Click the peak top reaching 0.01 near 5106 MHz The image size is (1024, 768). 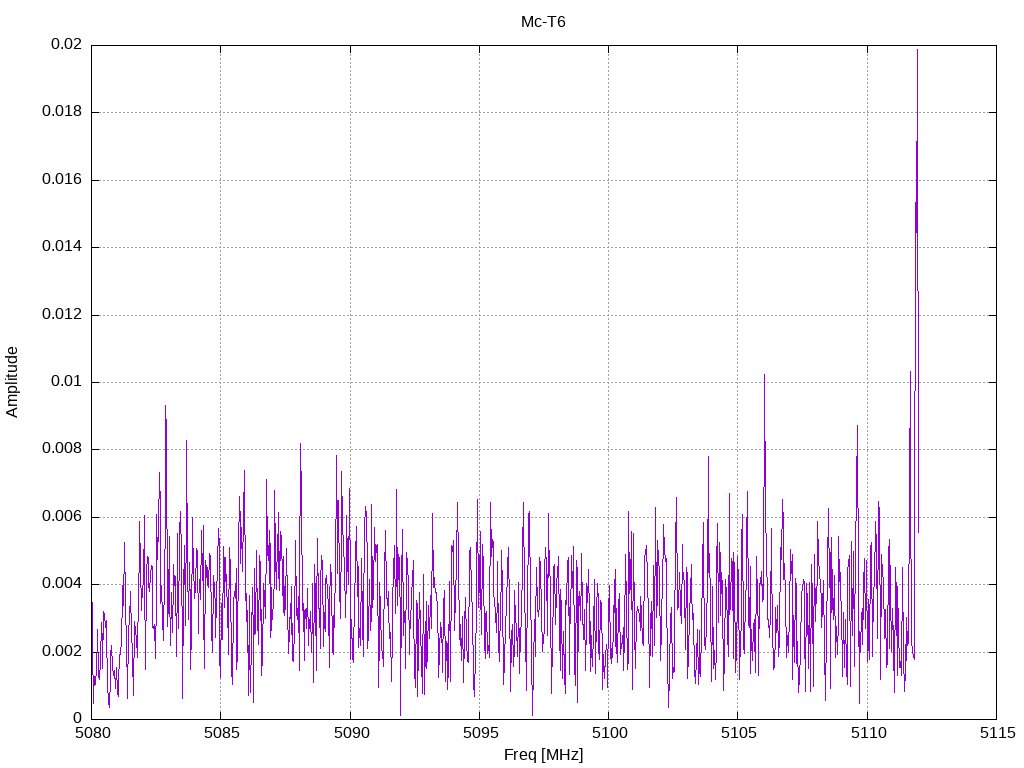(x=764, y=375)
